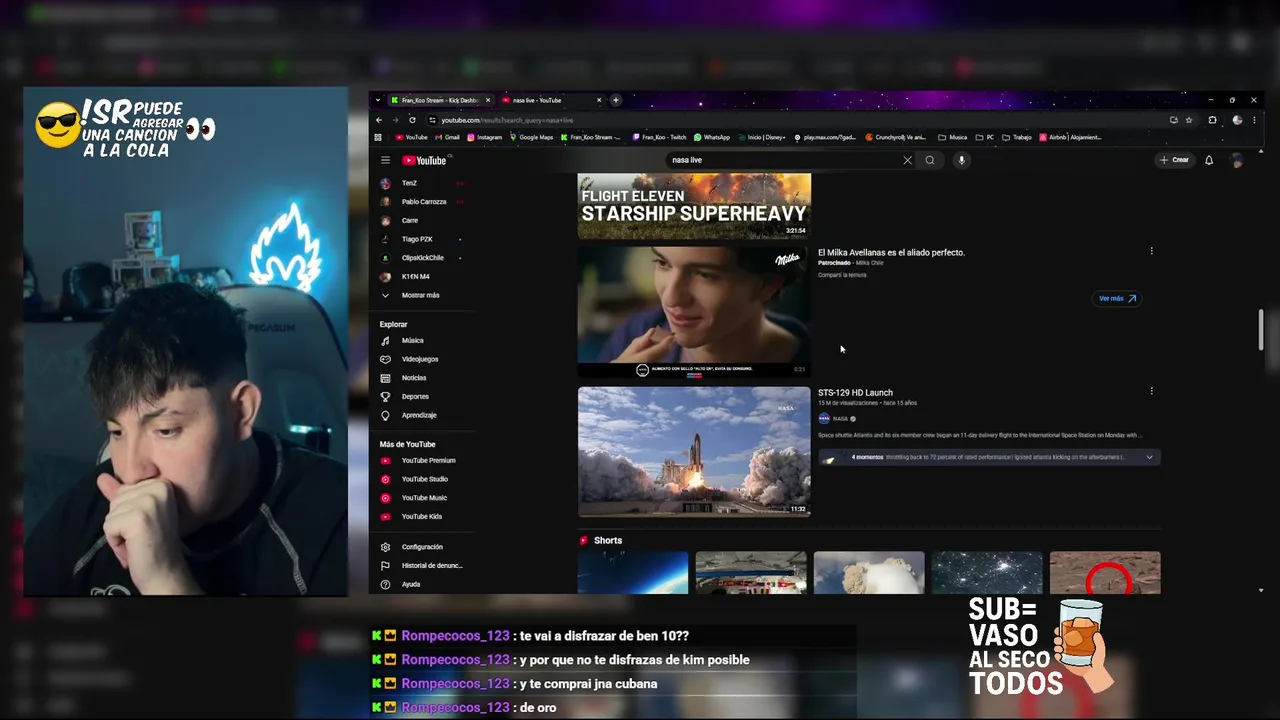Open the Airbnb Alojamiento bookmark
The width and height of the screenshot is (1280, 720).
click(x=1070, y=137)
